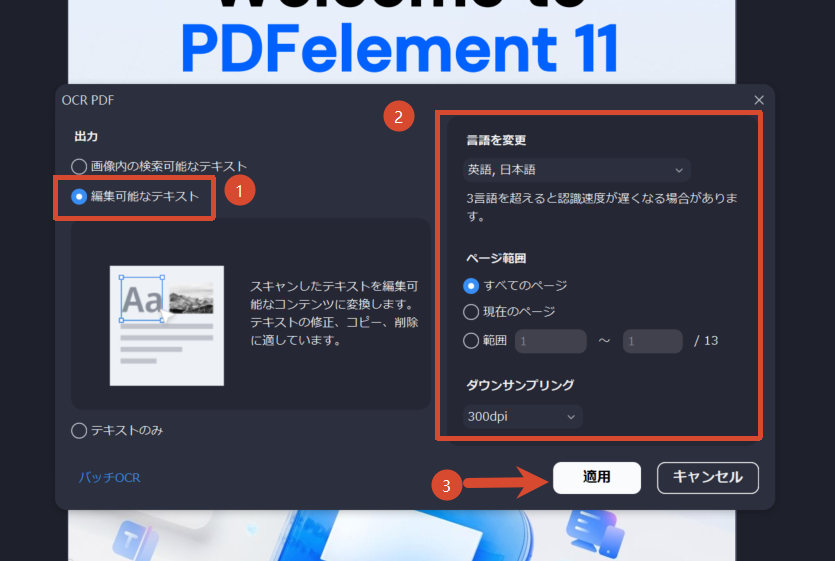Viewport: 835px width, 561px height.
Task: Click PDFelement 11 title in background window
Action: tap(400, 47)
